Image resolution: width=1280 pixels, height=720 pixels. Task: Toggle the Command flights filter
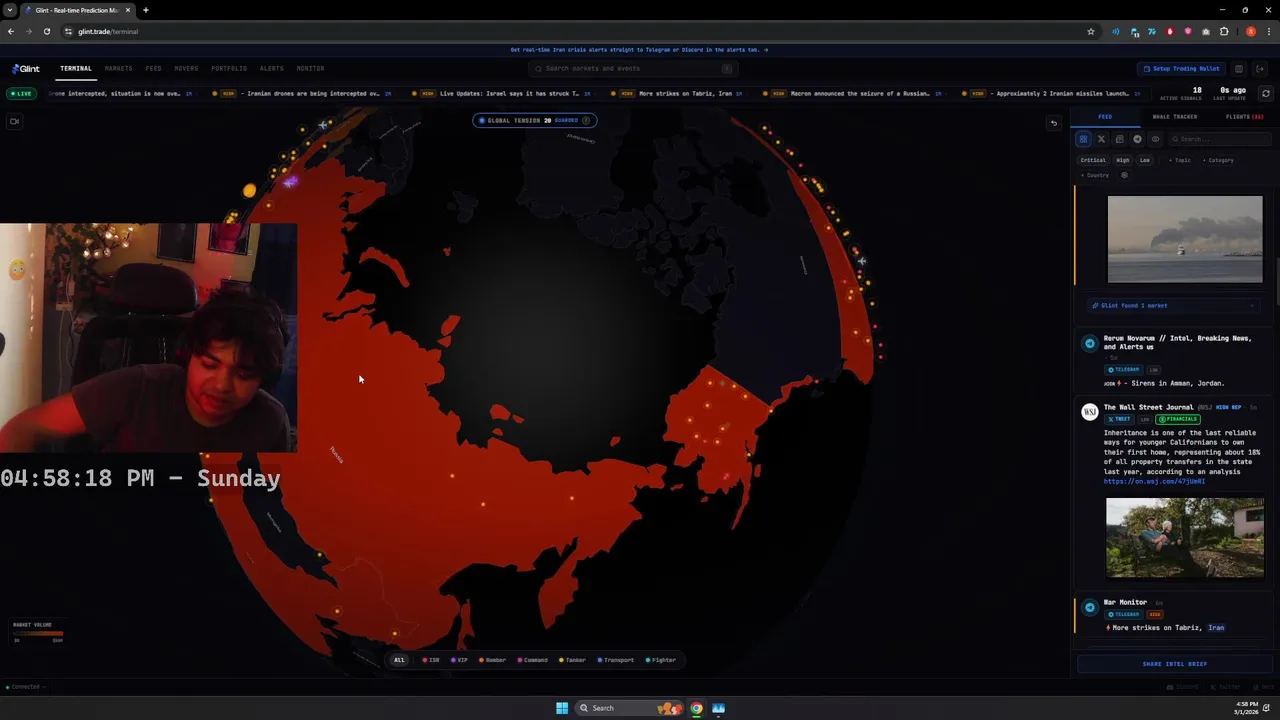click(x=533, y=660)
